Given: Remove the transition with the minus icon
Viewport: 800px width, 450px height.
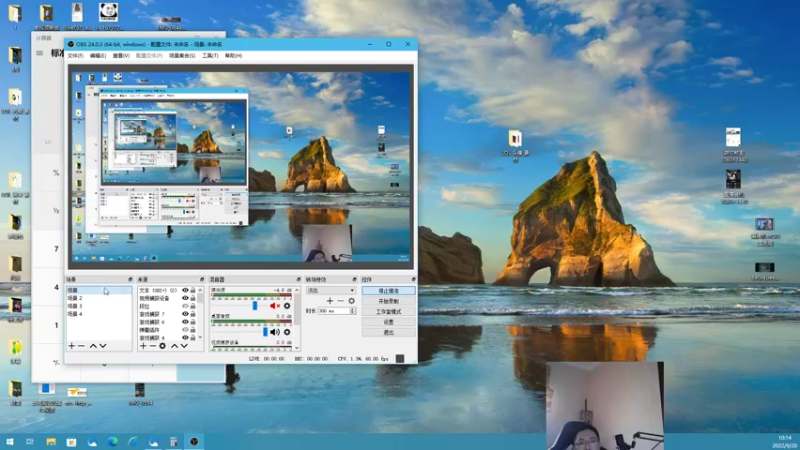Looking at the screenshot, I should [x=340, y=301].
